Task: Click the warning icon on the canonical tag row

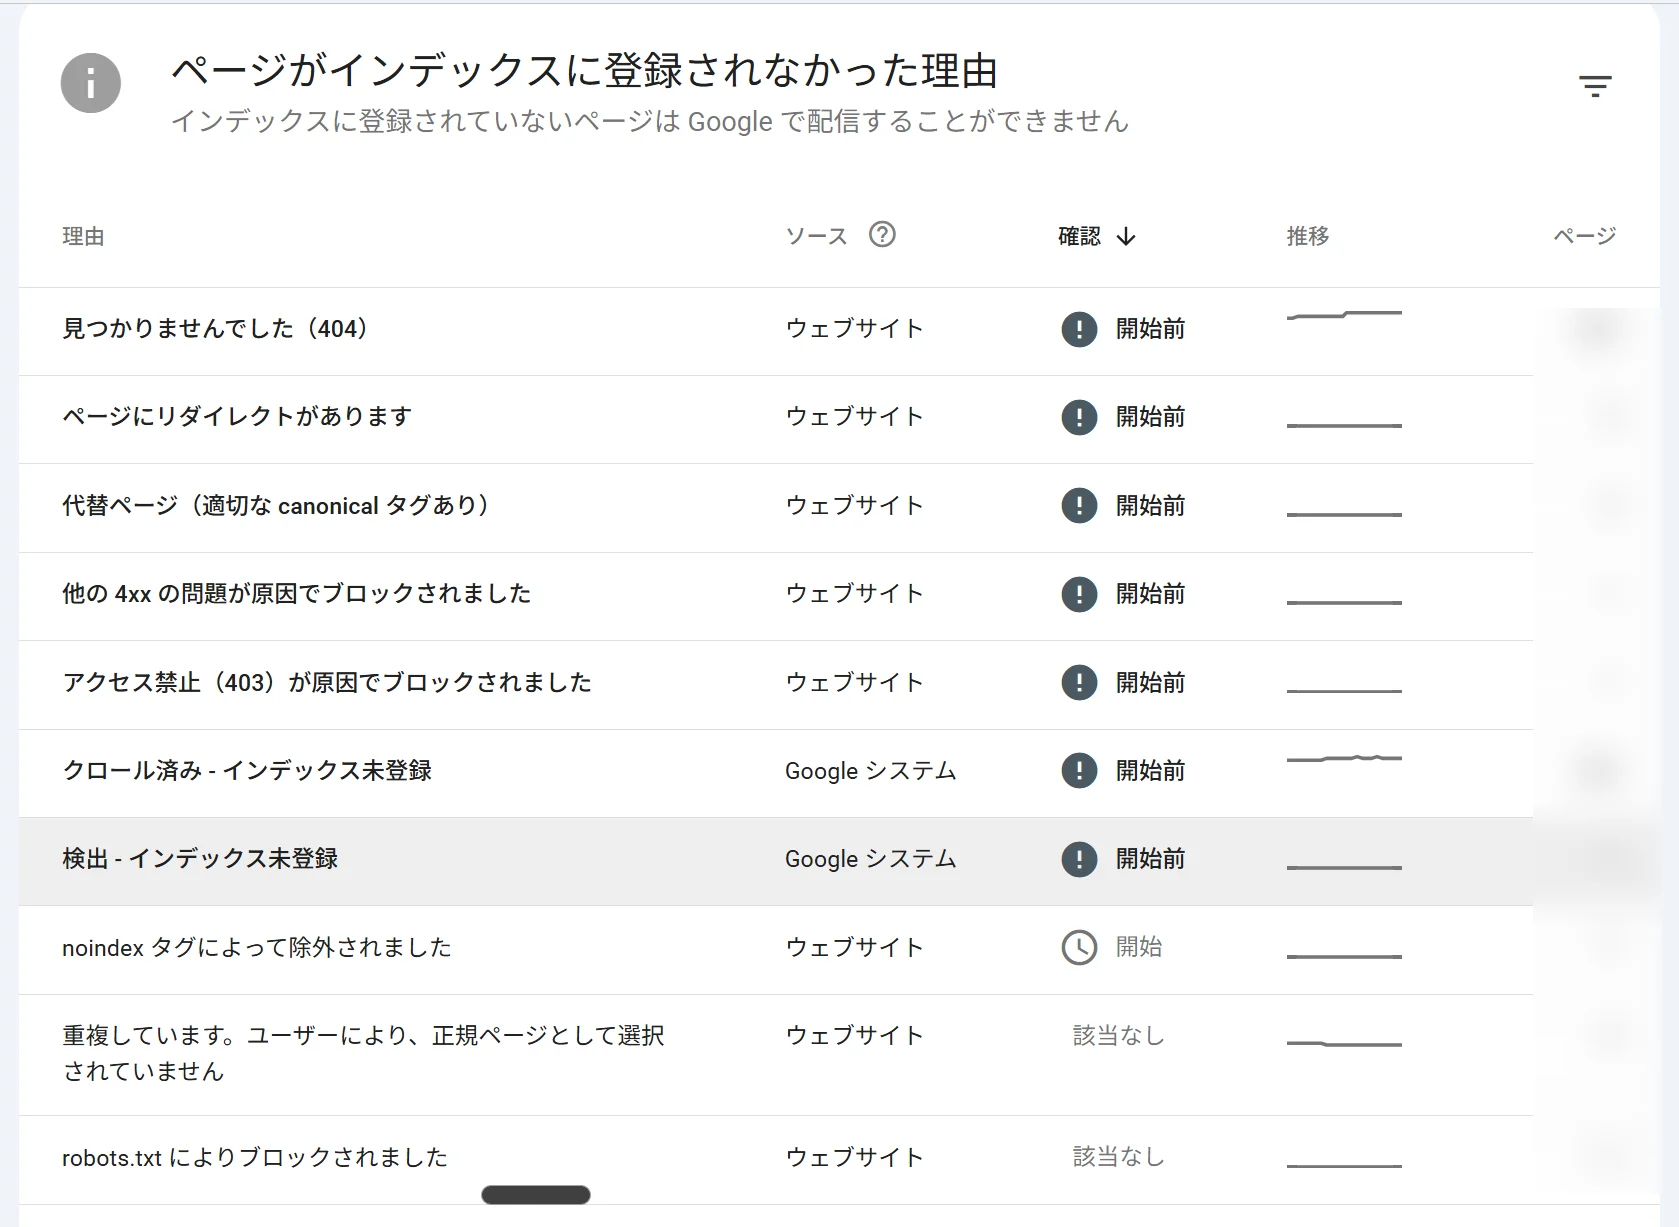Action: point(1078,505)
